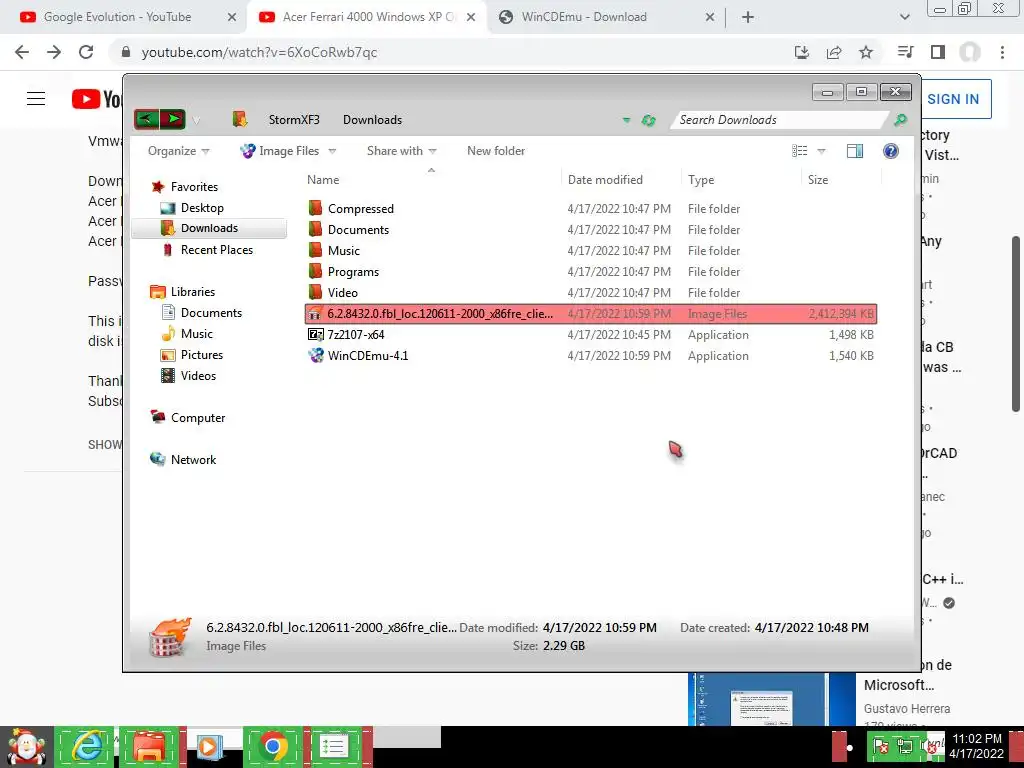Open the Share with menu

click(401, 151)
